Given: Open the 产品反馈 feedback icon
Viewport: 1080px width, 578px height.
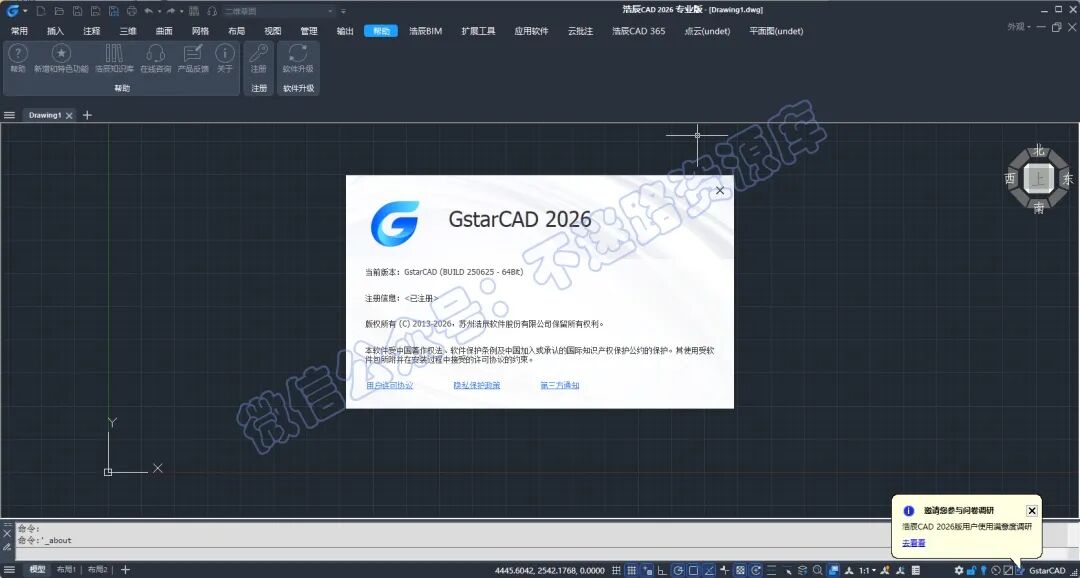Looking at the screenshot, I should tap(193, 54).
